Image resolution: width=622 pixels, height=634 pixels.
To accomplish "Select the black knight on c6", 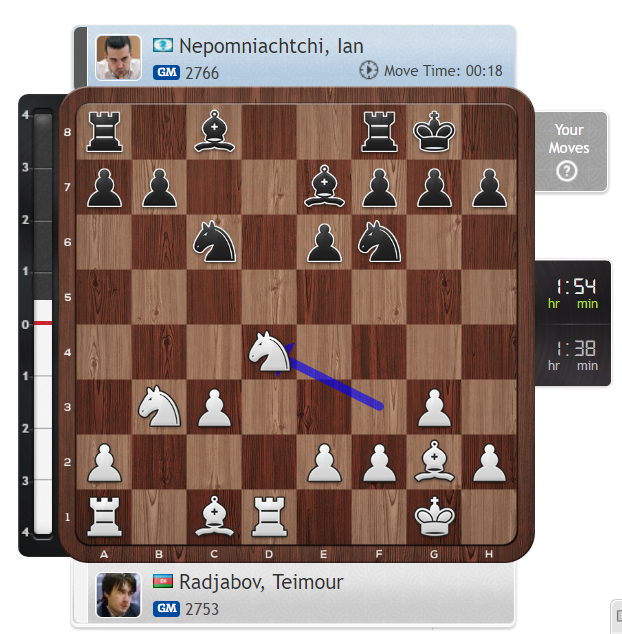I will click(x=214, y=241).
